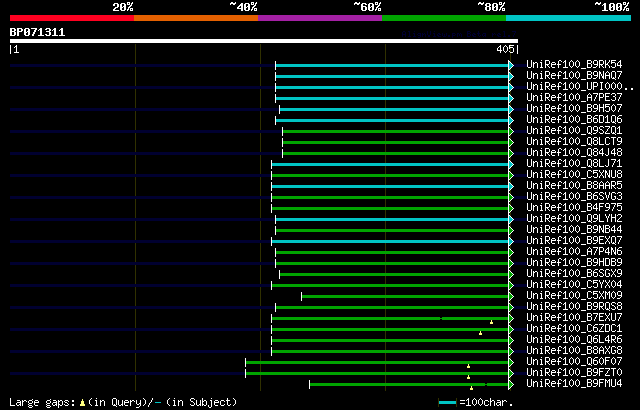Image resolution: width=640 pixels, height=410 pixels.
Task: Click the UniRef100_A7PE37 label
Action: point(574,98)
